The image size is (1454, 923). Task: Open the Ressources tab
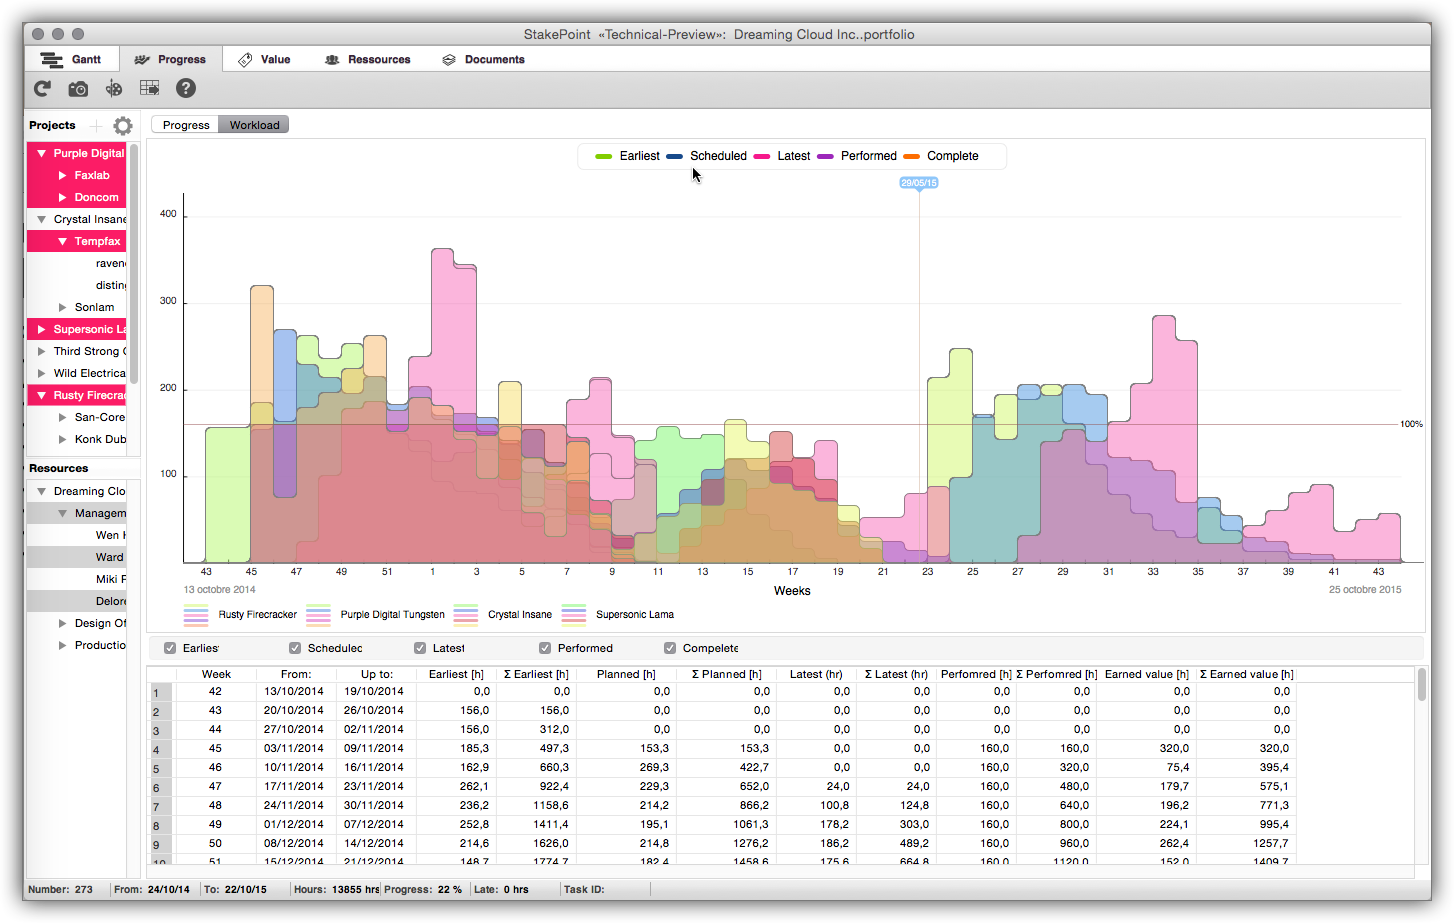(x=367, y=59)
